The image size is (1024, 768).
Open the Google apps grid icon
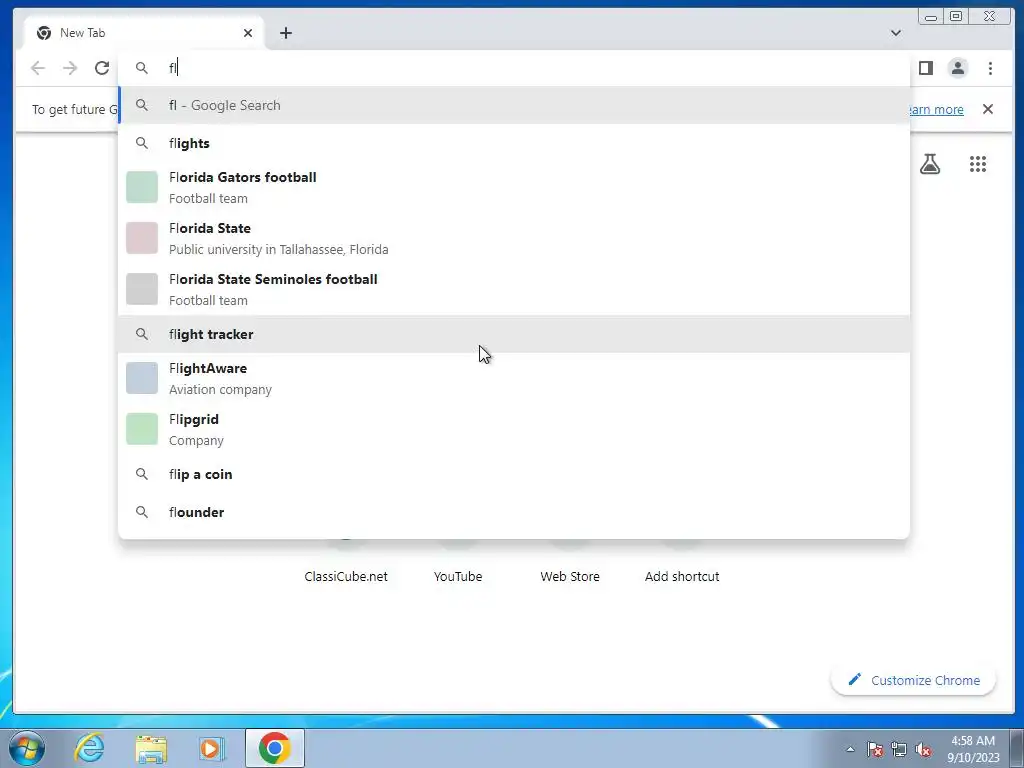coord(978,164)
